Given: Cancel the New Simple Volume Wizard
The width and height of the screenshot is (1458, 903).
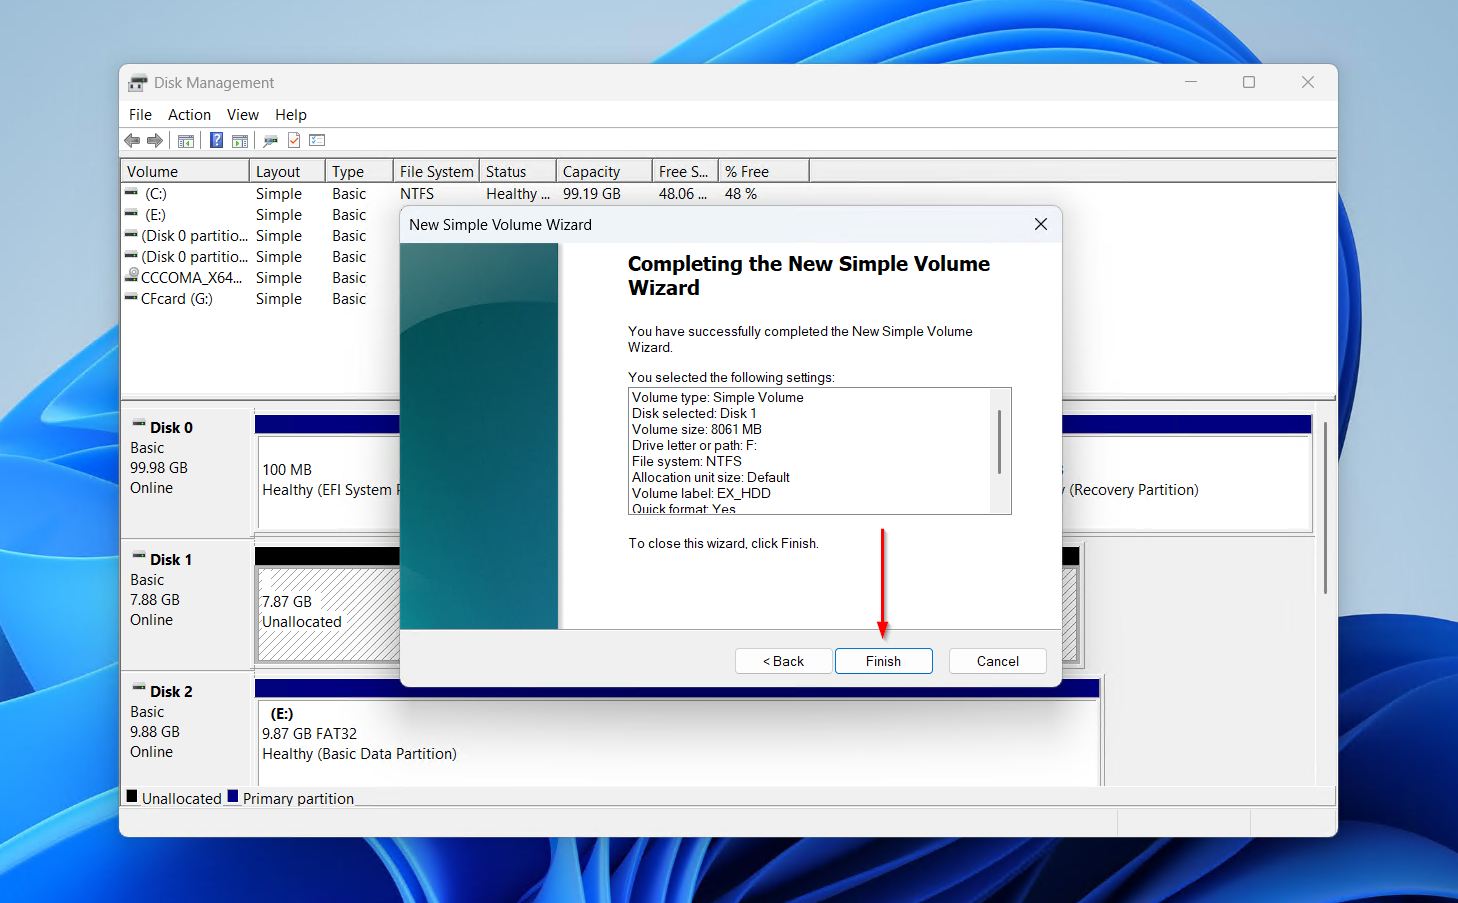Looking at the screenshot, I should tap(997, 661).
